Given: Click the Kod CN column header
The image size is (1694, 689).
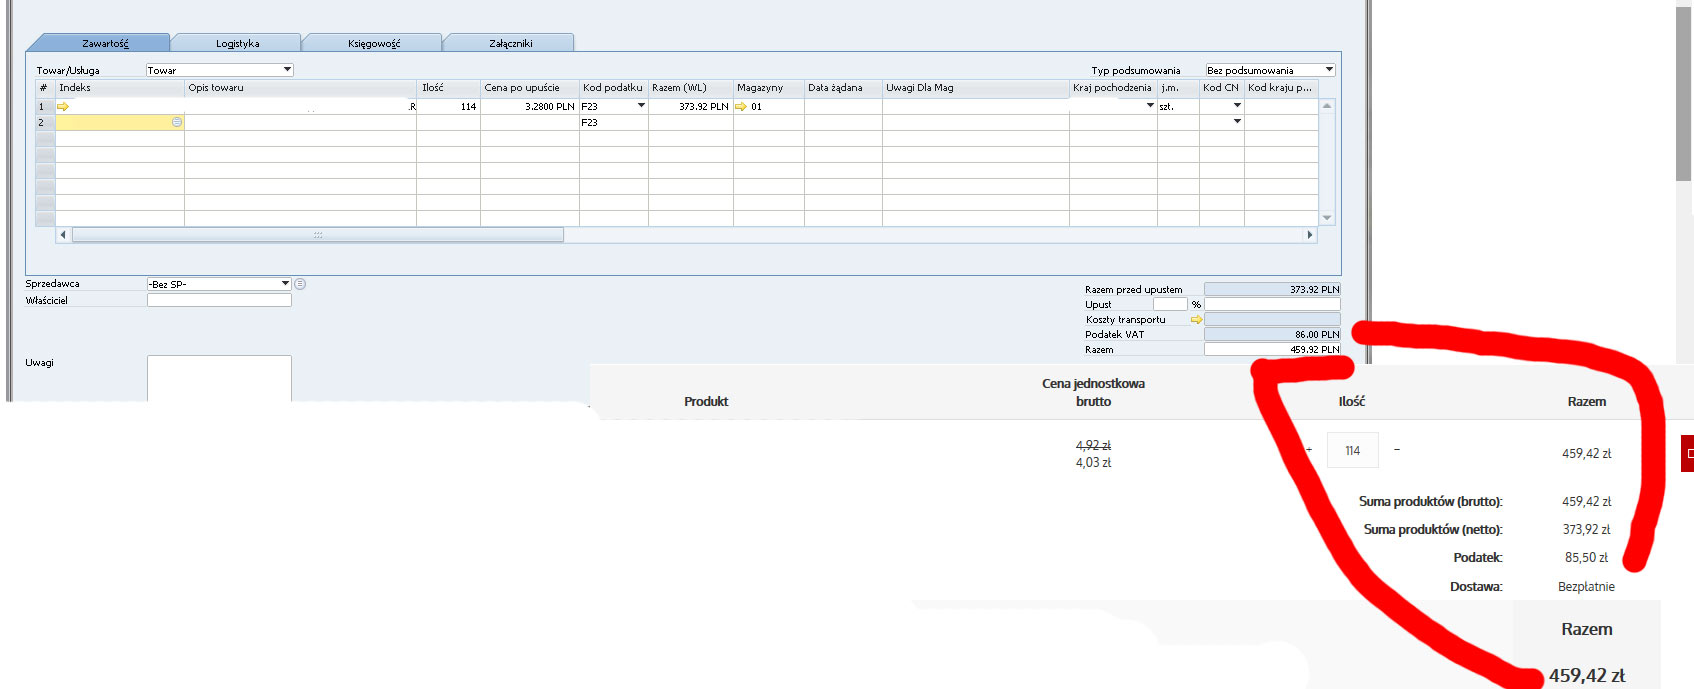Looking at the screenshot, I should coord(1221,88).
